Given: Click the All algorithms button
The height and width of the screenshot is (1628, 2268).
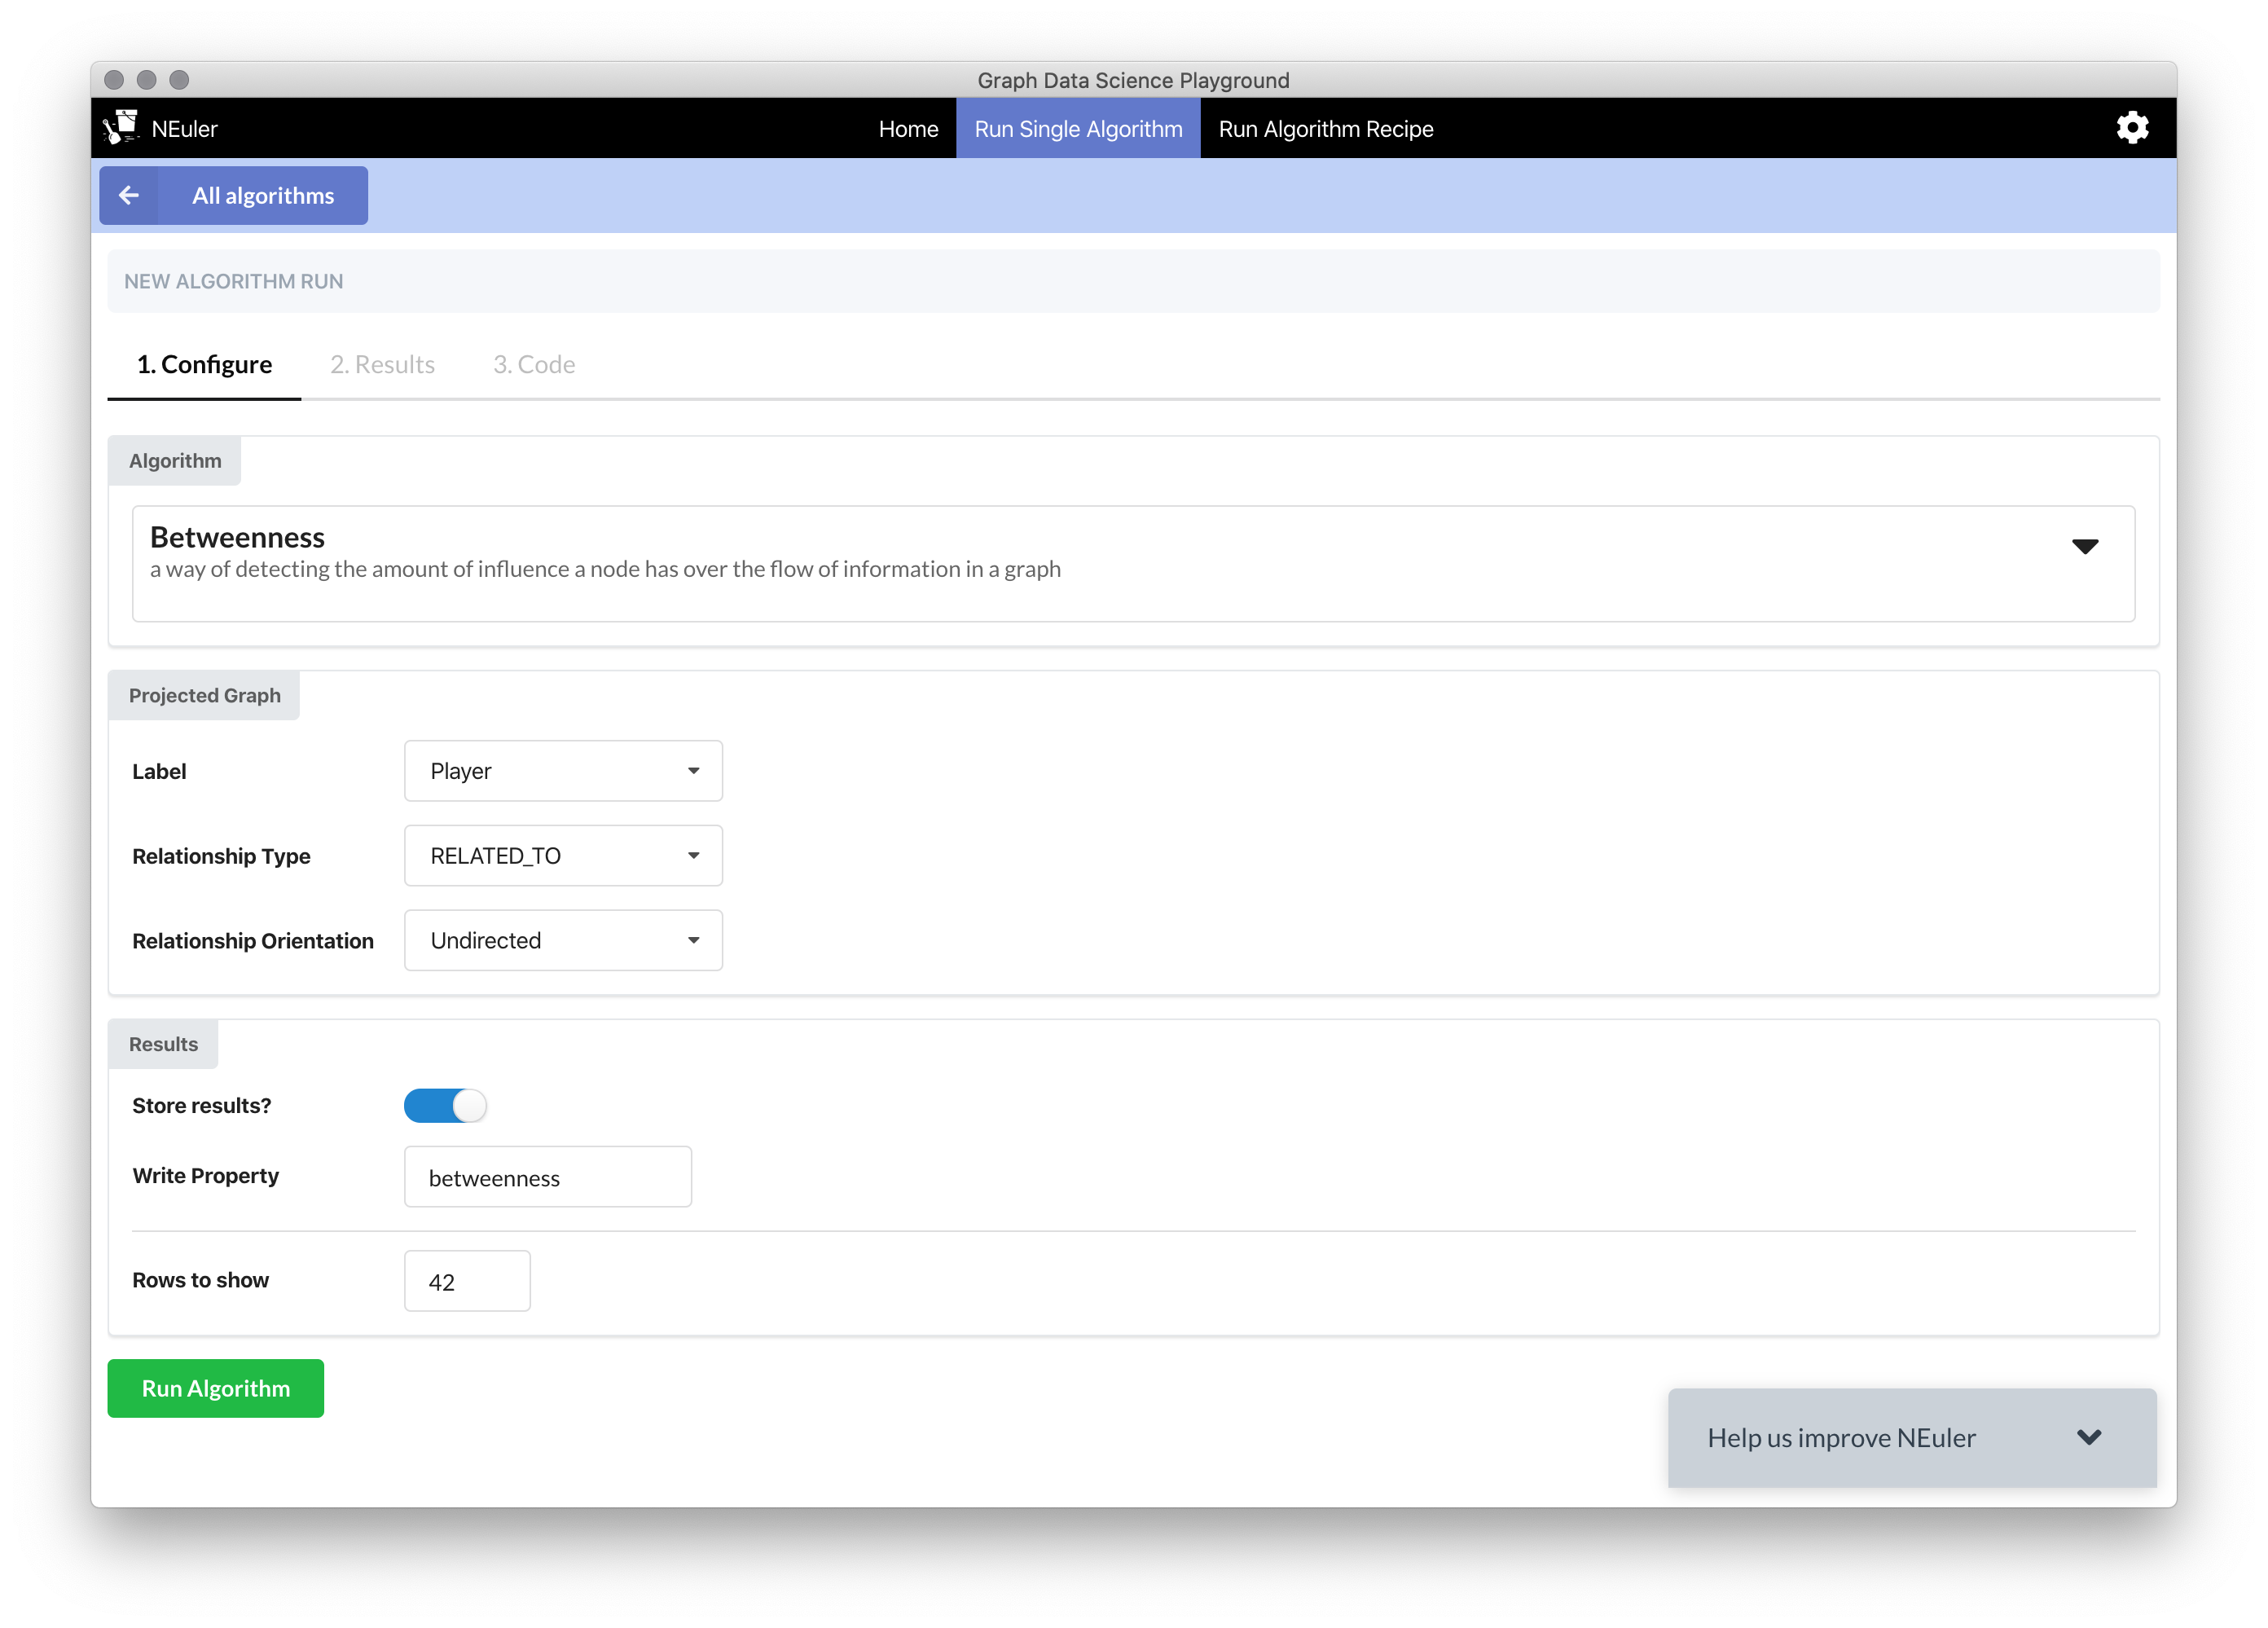Looking at the screenshot, I should (x=234, y=195).
